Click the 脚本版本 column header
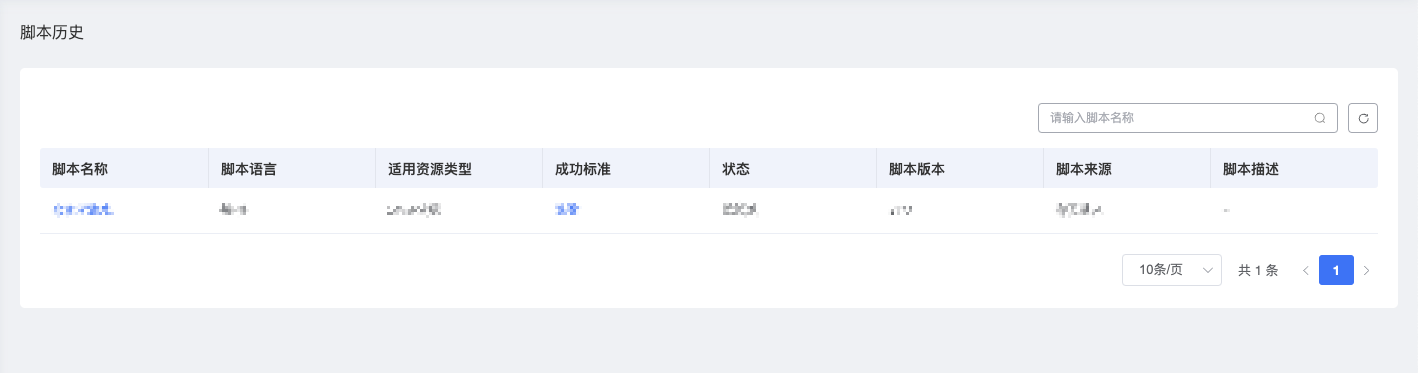 917,169
